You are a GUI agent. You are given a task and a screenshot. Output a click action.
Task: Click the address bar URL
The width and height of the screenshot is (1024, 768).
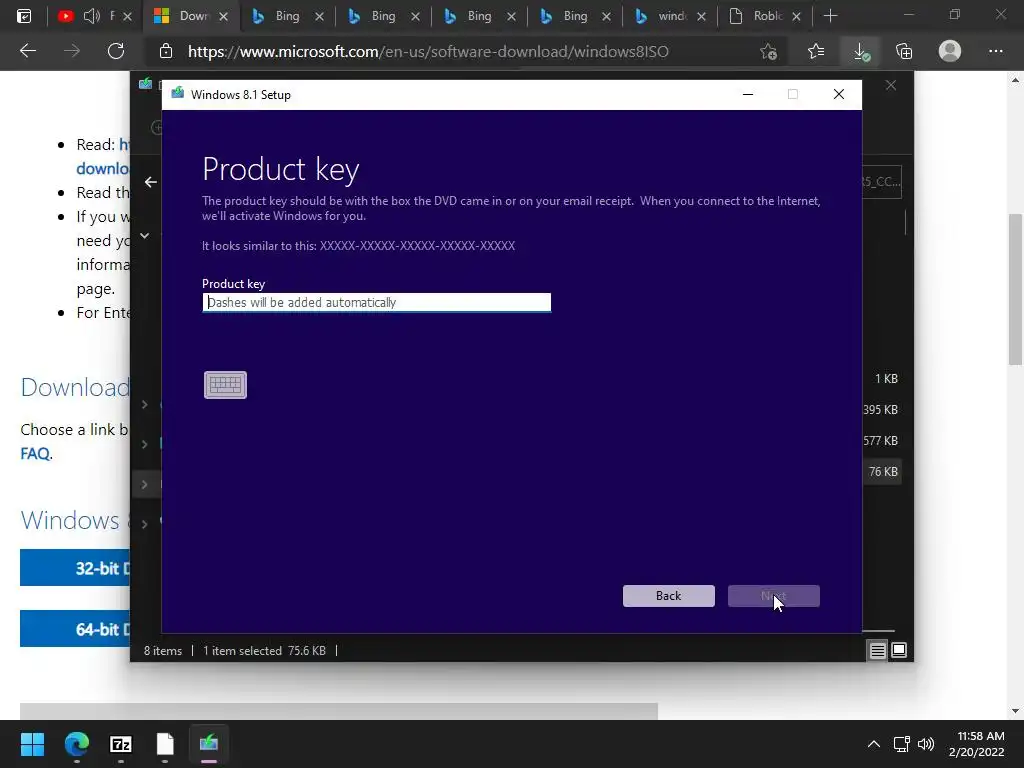point(428,52)
